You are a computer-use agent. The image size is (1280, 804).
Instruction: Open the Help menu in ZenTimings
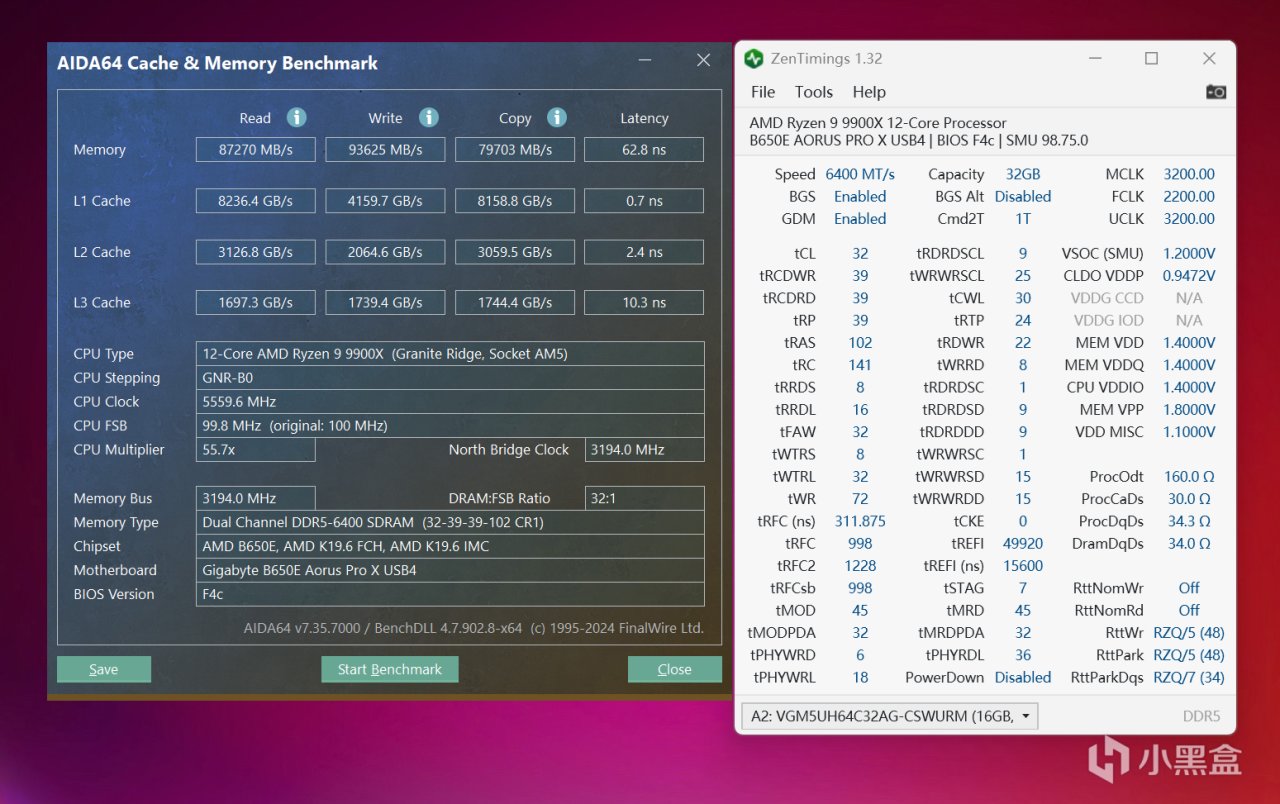(x=869, y=92)
